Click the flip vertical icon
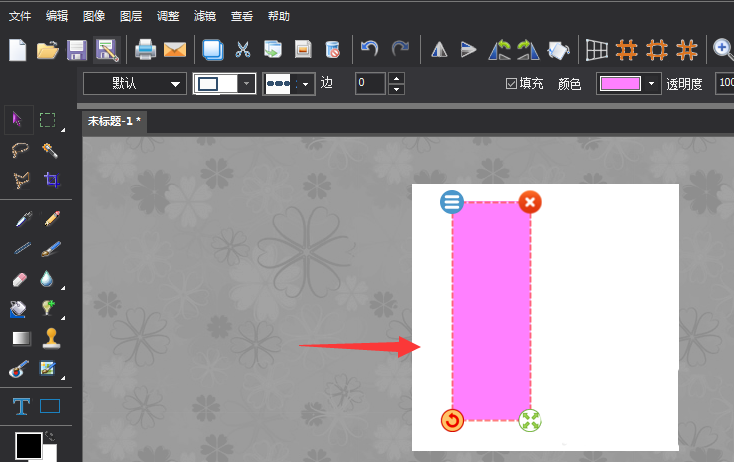This screenshot has width=734, height=462. coord(468,50)
